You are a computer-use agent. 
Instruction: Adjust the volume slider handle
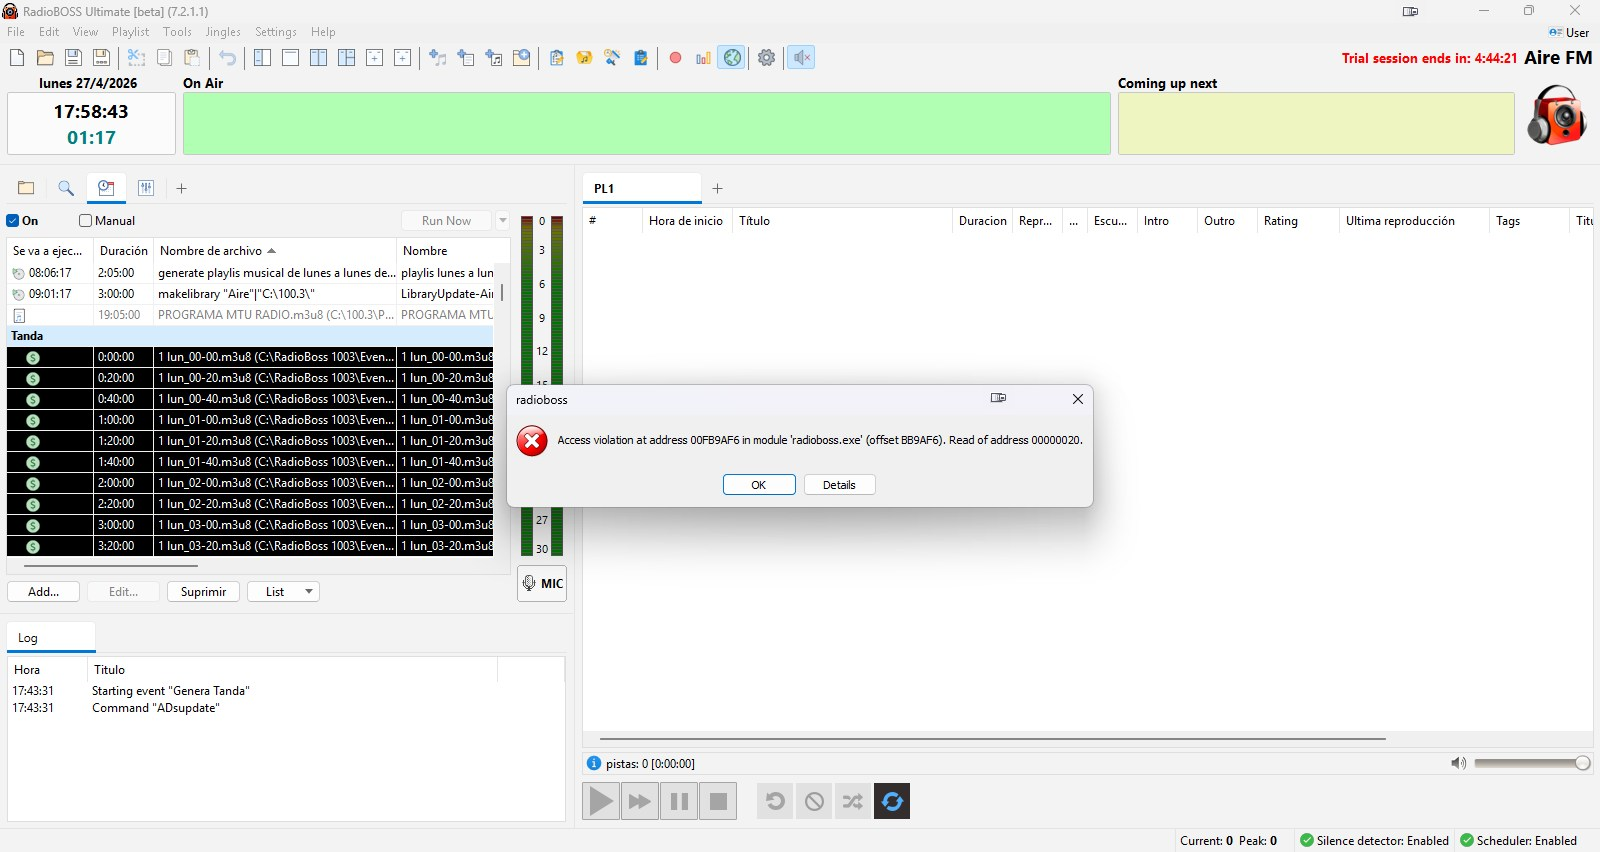click(1582, 763)
